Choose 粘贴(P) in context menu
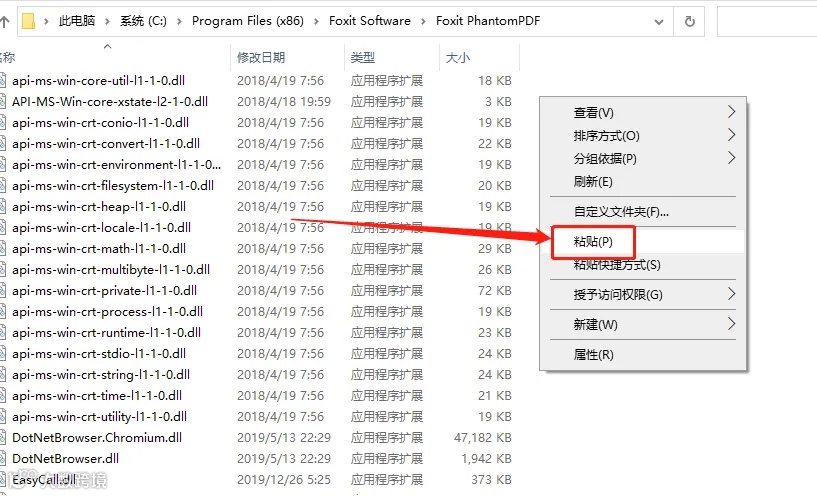The image size is (817, 496). [643, 242]
